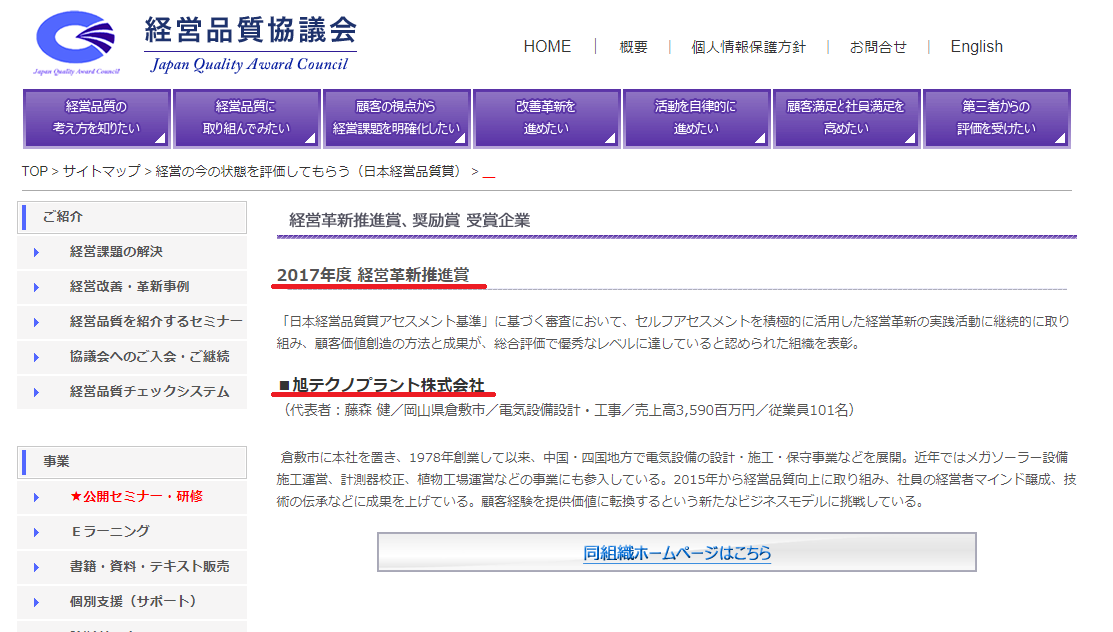1113x632 pixels.
Task: Open the お問合せ contact link
Action: click(x=878, y=47)
